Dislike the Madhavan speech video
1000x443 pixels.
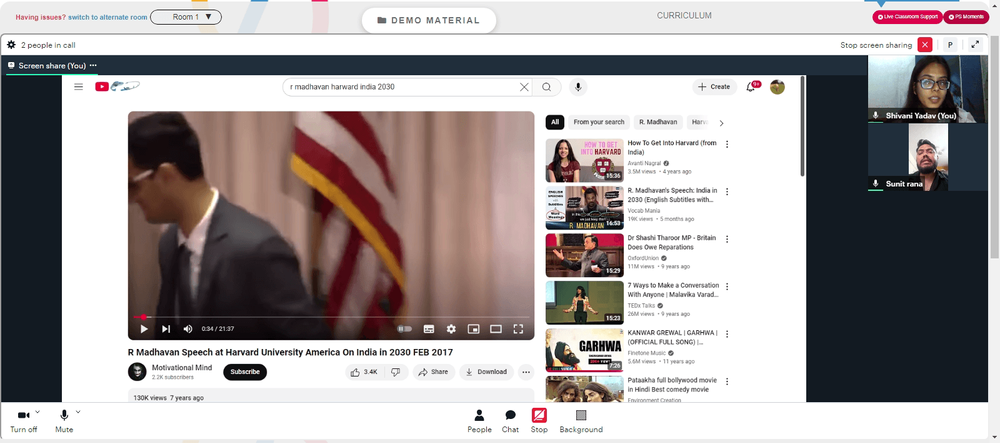395,372
